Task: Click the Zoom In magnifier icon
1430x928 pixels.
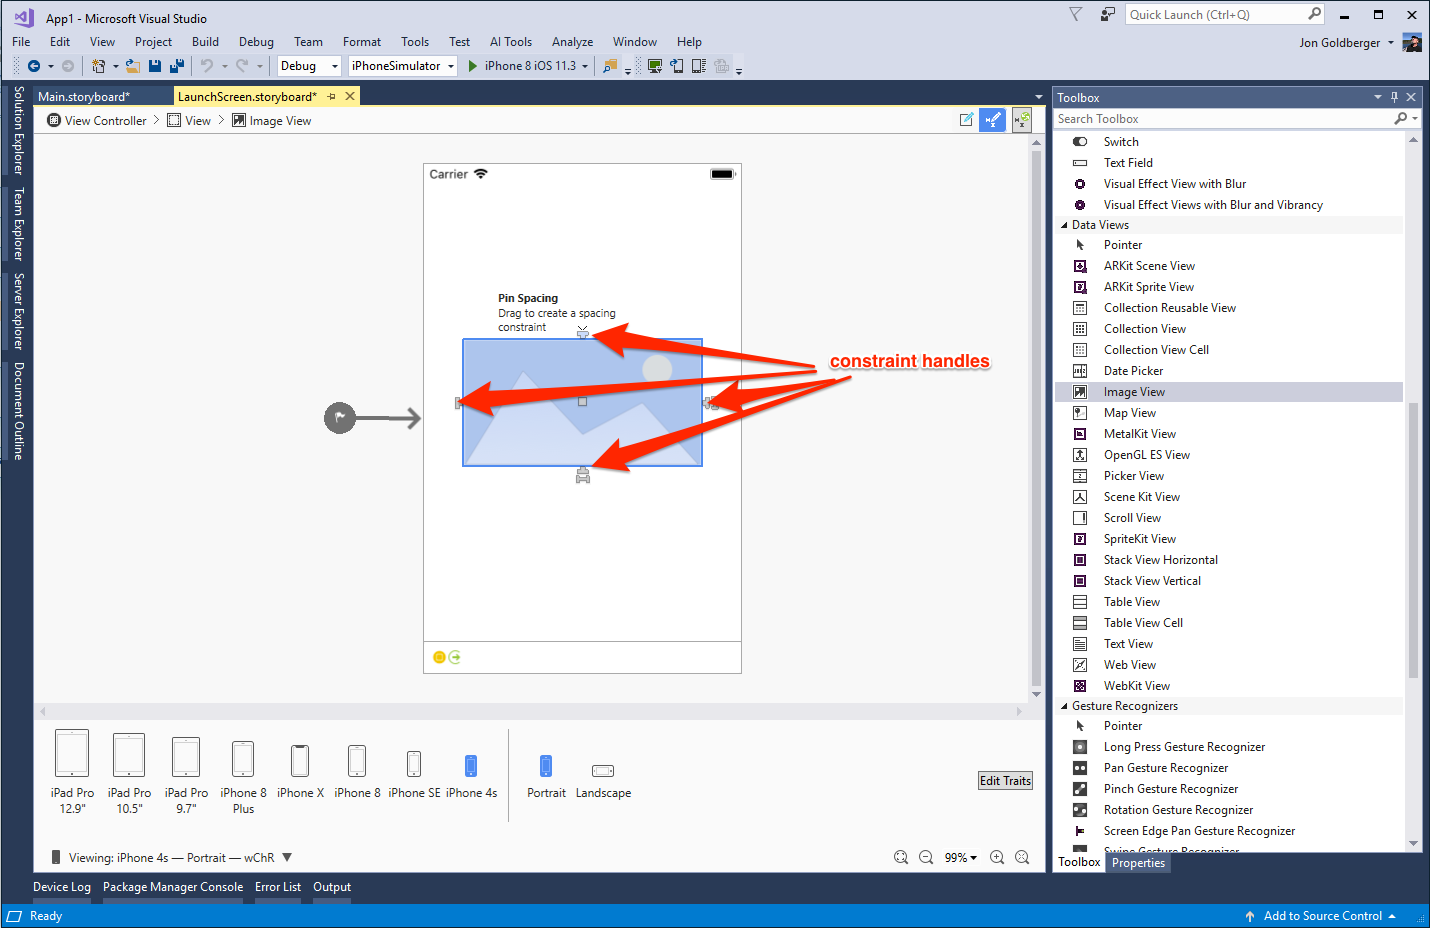Action: click(997, 857)
